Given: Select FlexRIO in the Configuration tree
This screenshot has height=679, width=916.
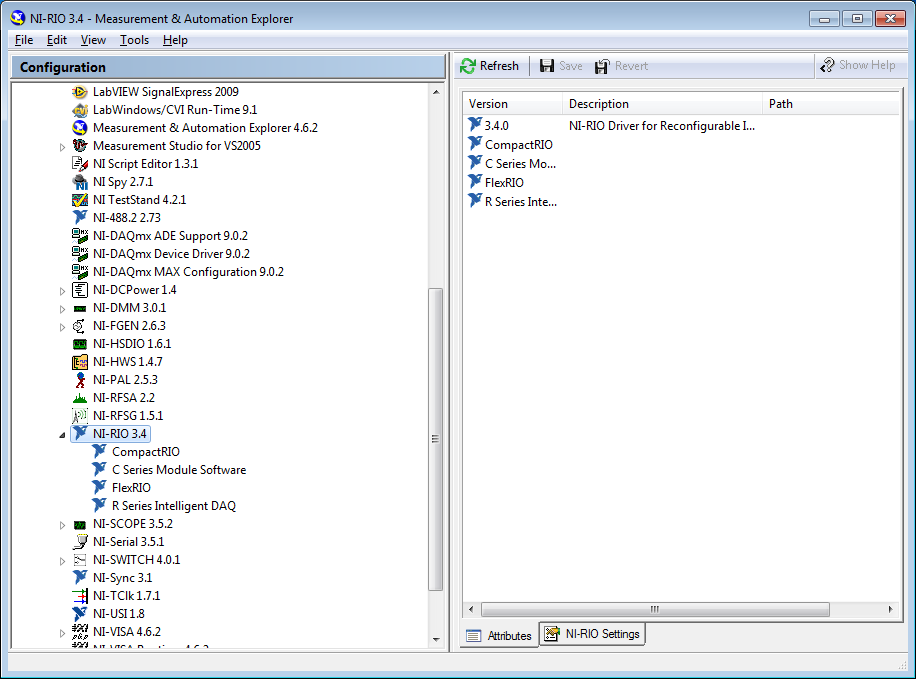Looking at the screenshot, I should [x=131, y=488].
